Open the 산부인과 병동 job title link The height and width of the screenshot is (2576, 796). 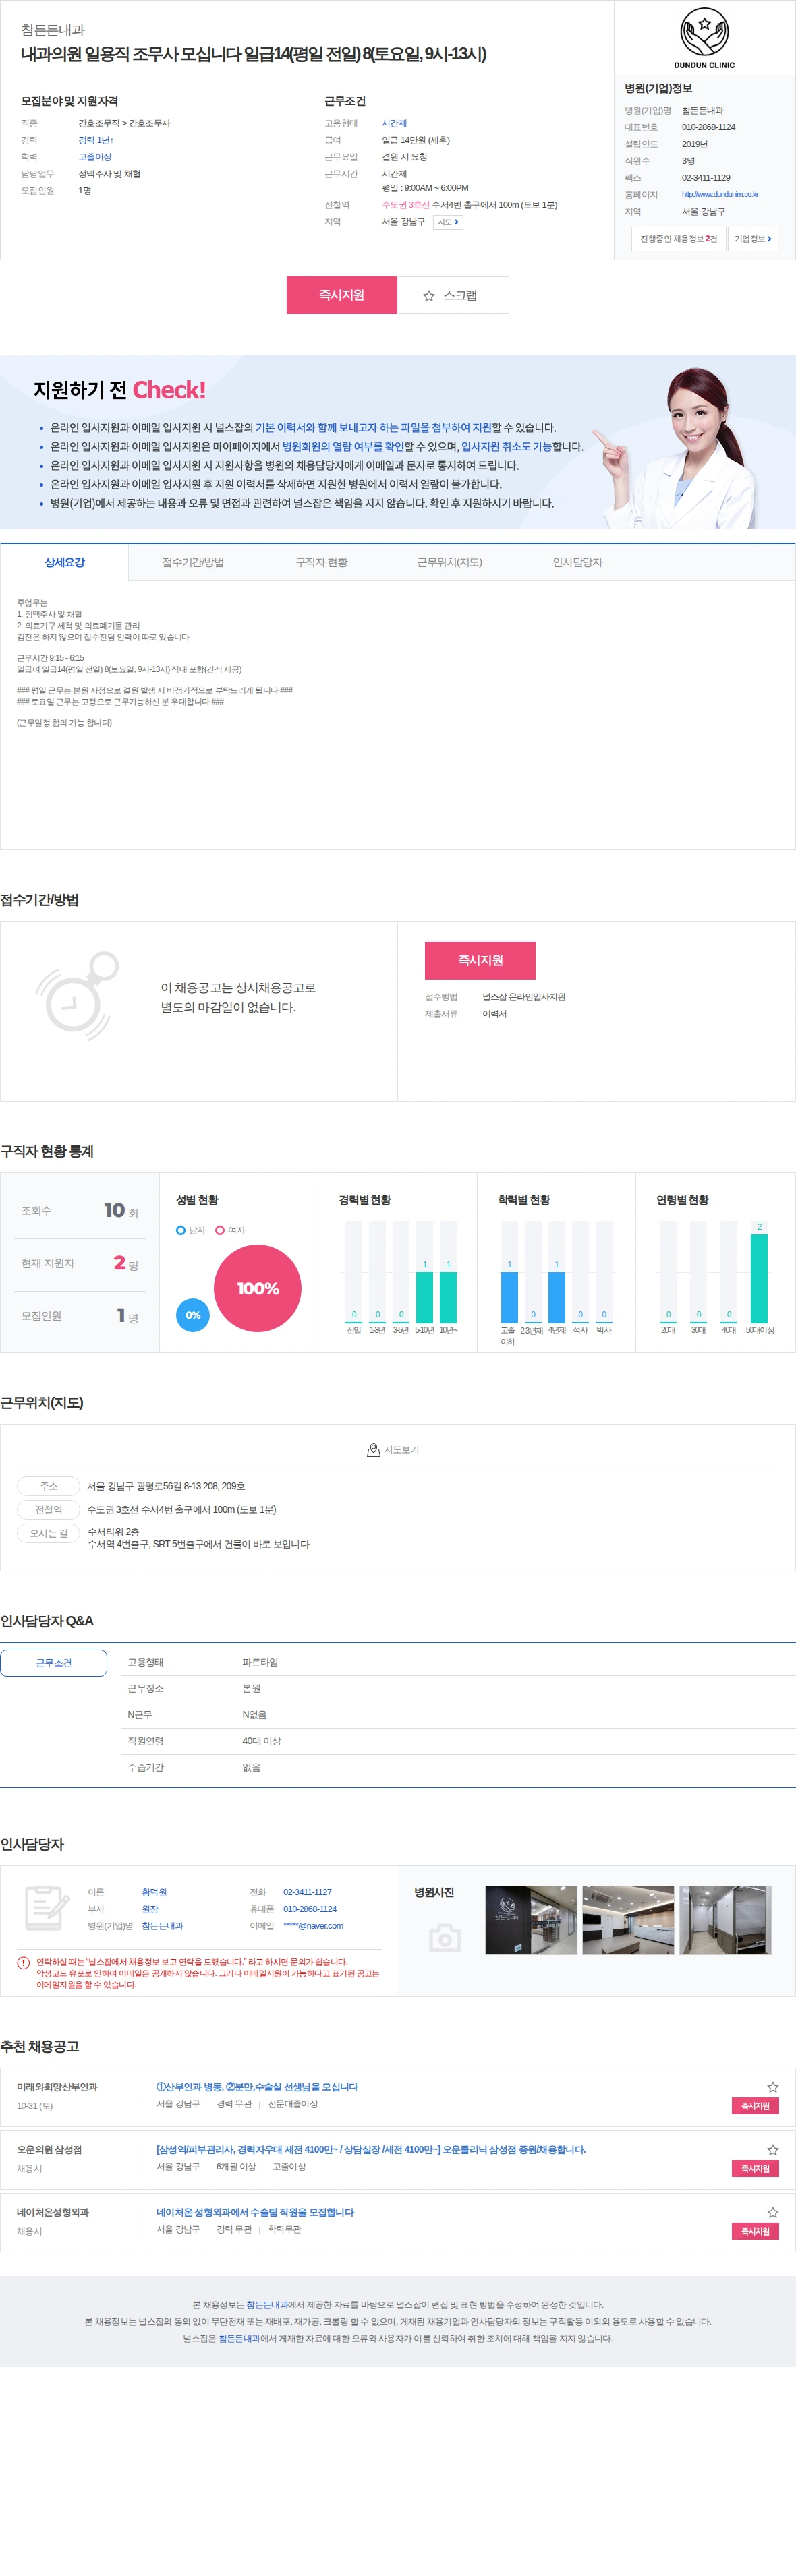tap(257, 2087)
